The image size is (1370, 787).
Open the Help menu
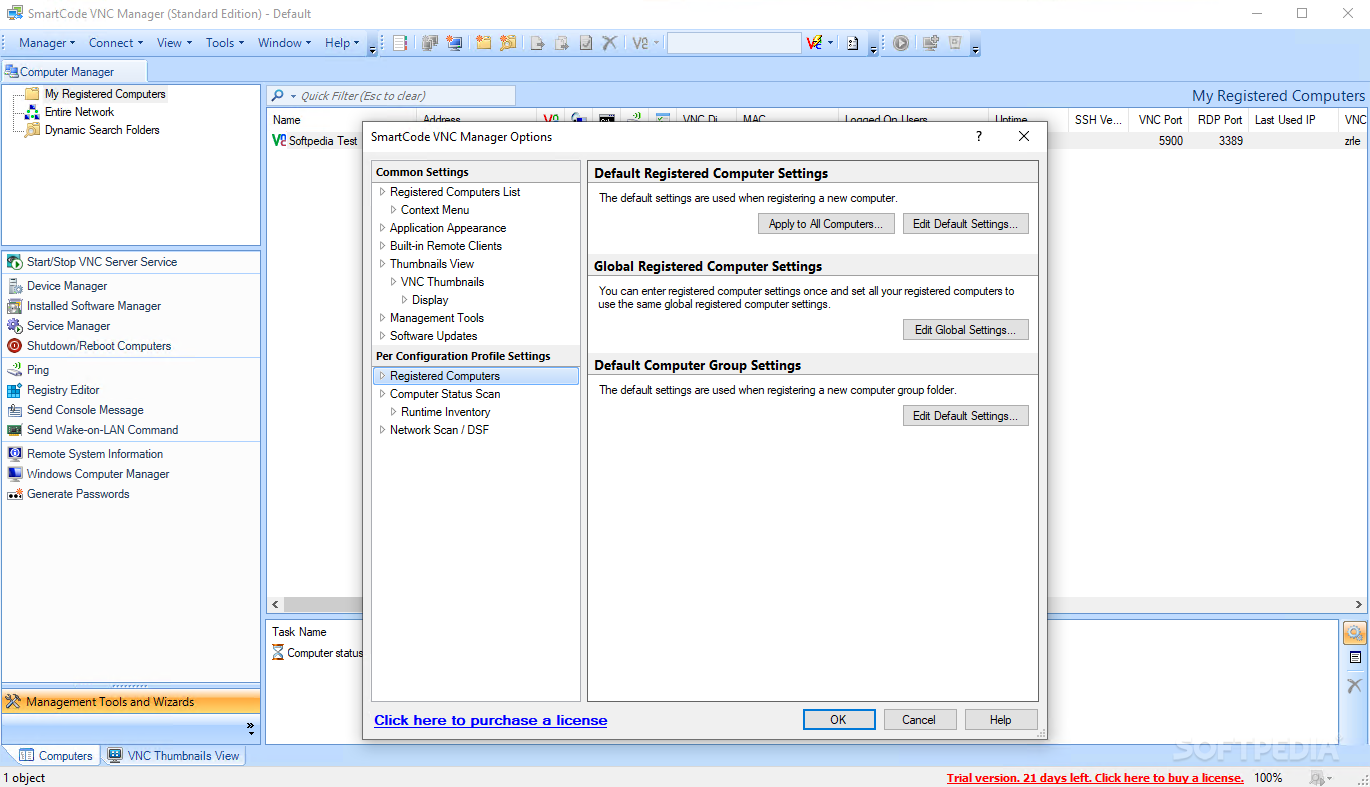pyautogui.click(x=343, y=43)
